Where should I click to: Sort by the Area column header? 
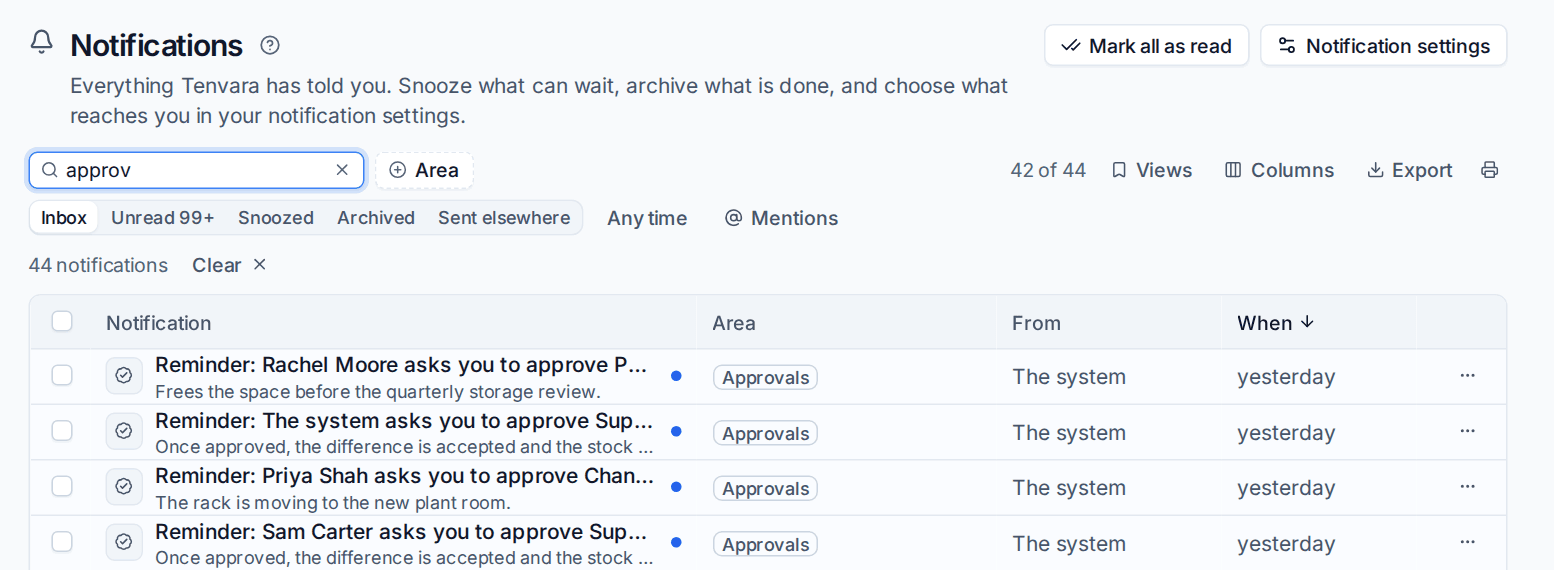tap(733, 323)
